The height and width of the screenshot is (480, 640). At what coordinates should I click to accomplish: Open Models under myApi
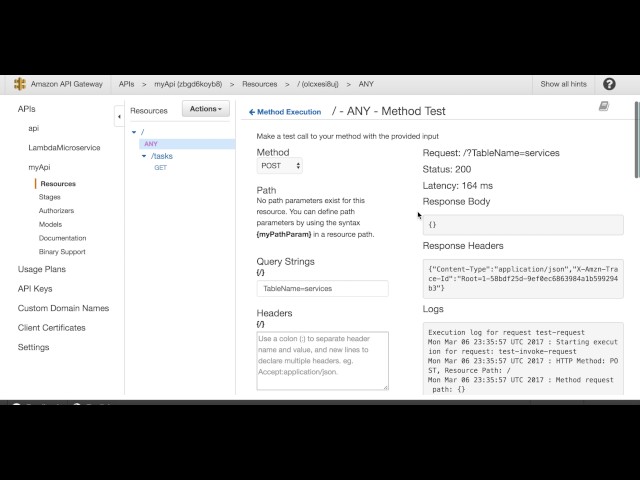point(50,224)
